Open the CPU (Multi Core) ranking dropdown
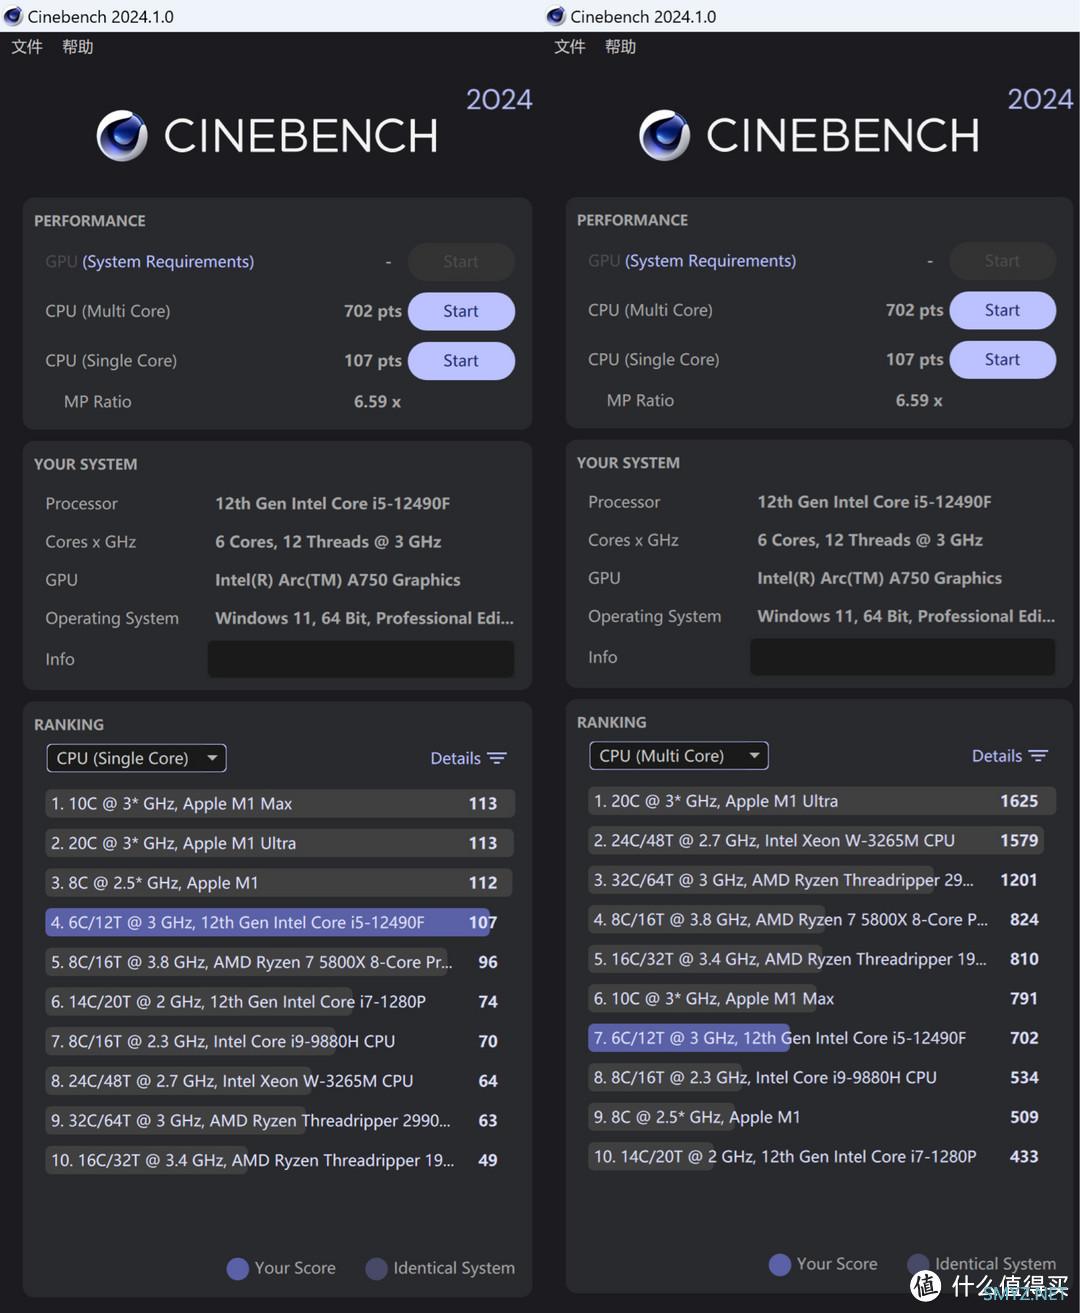This screenshot has width=1080, height=1313. click(678, 756)
